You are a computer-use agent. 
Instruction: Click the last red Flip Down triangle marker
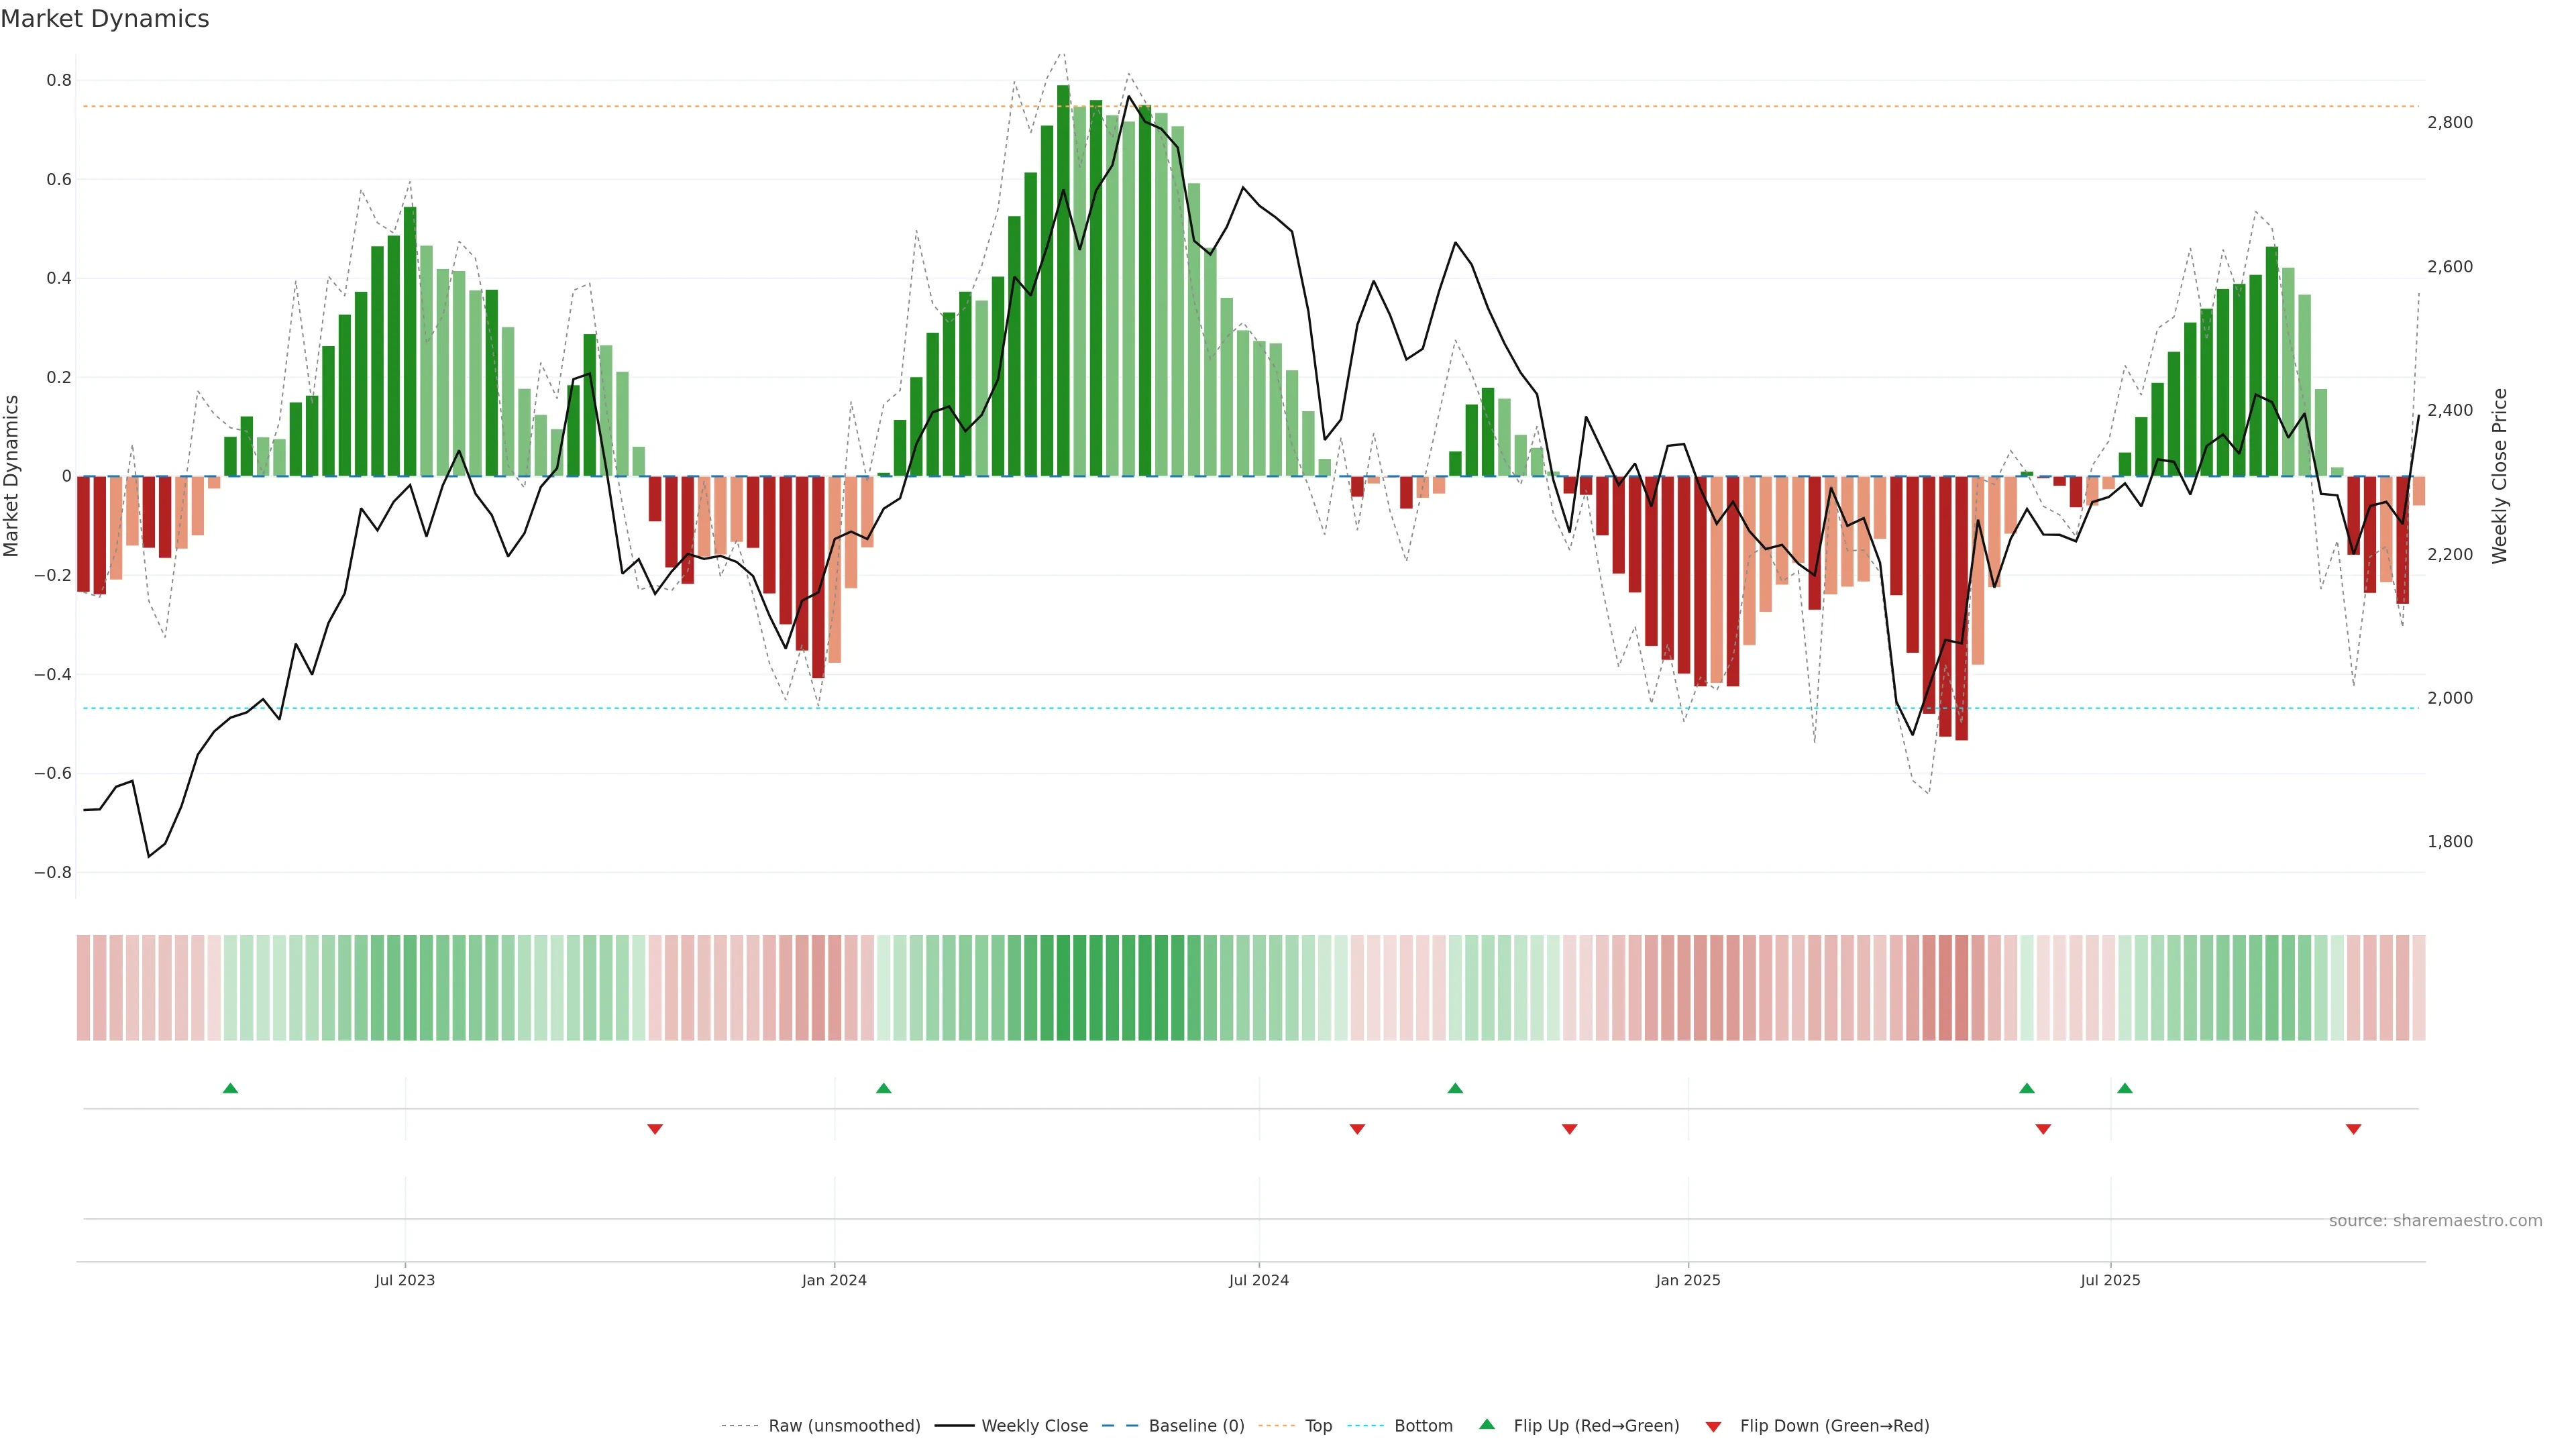tap(2353, 1129)
